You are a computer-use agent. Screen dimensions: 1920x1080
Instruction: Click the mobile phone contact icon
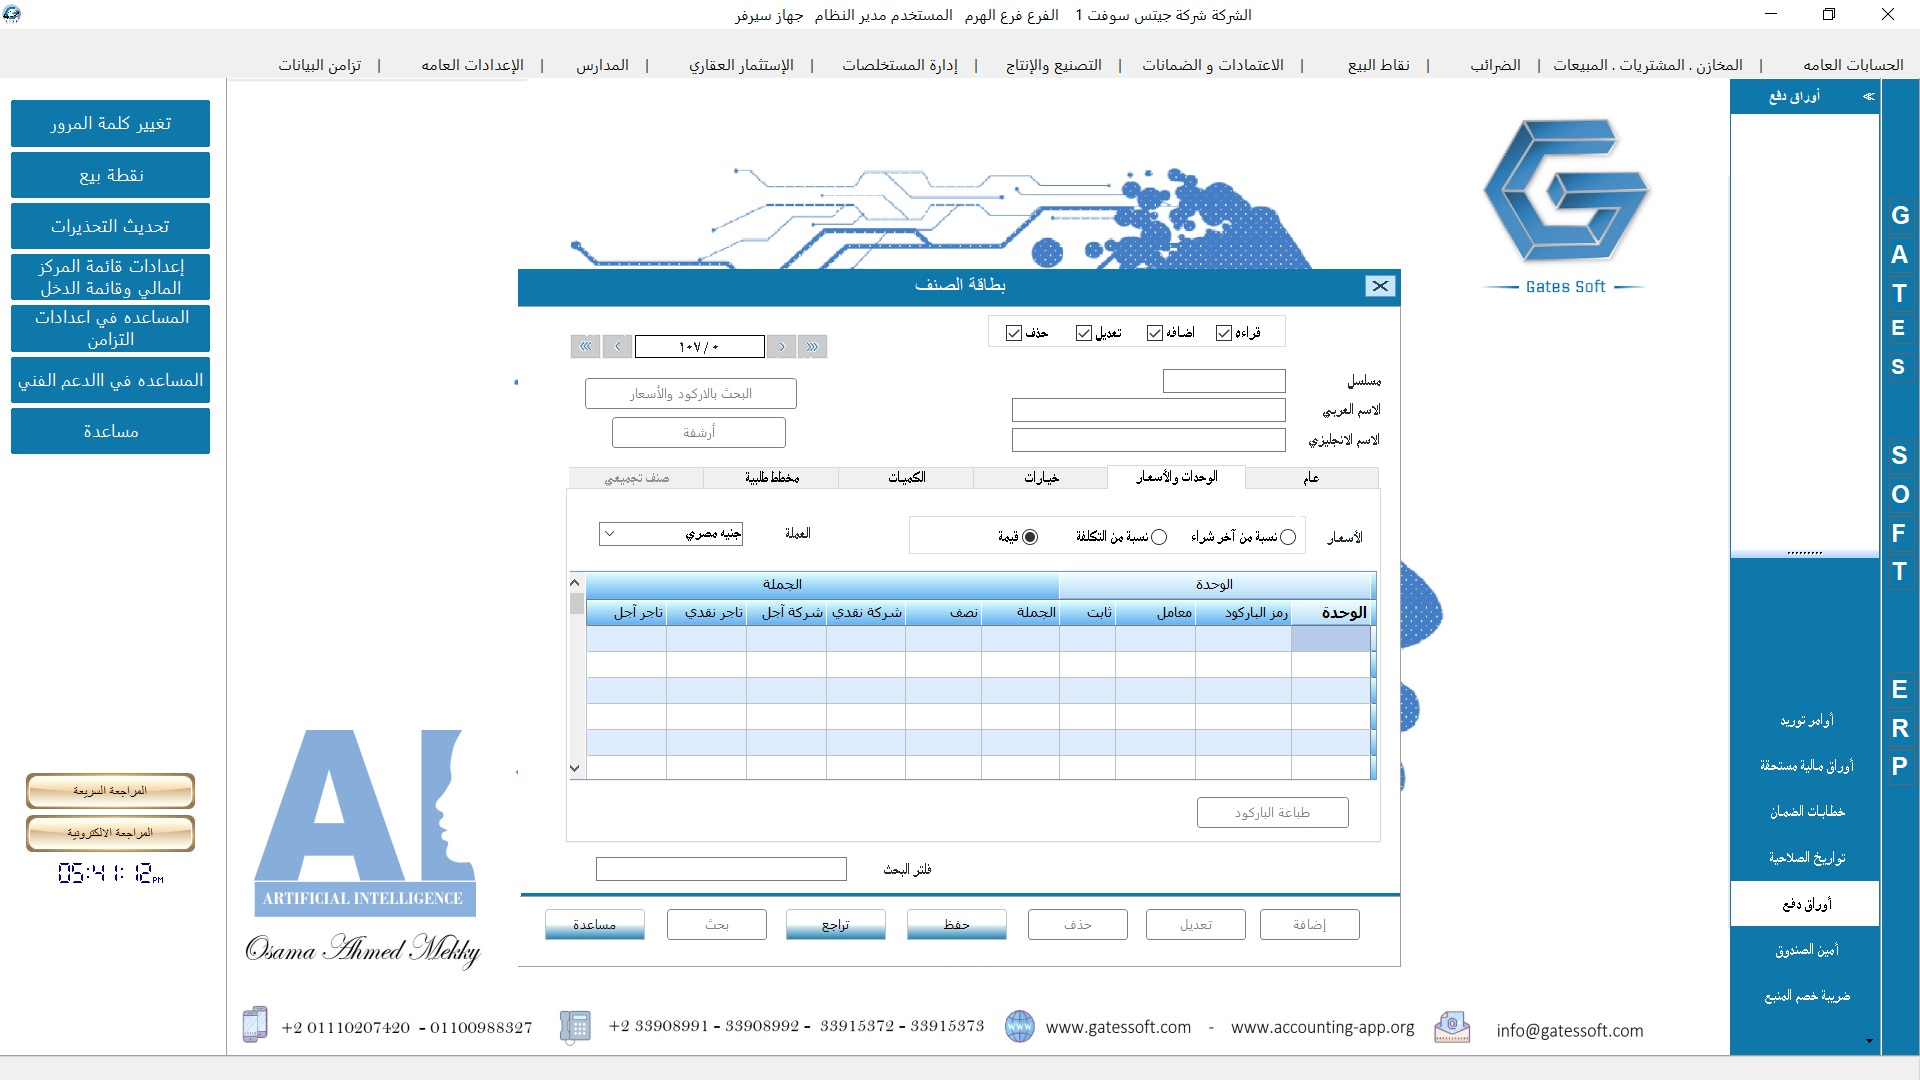point(255,1025)
